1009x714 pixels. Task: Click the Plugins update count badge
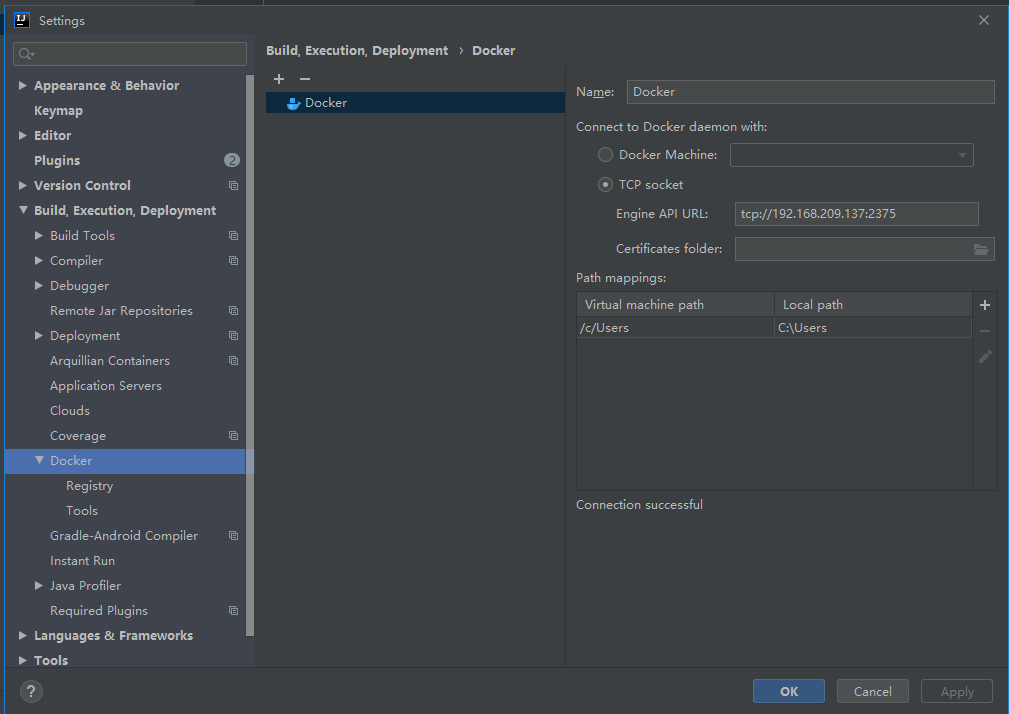click(232, 160)
